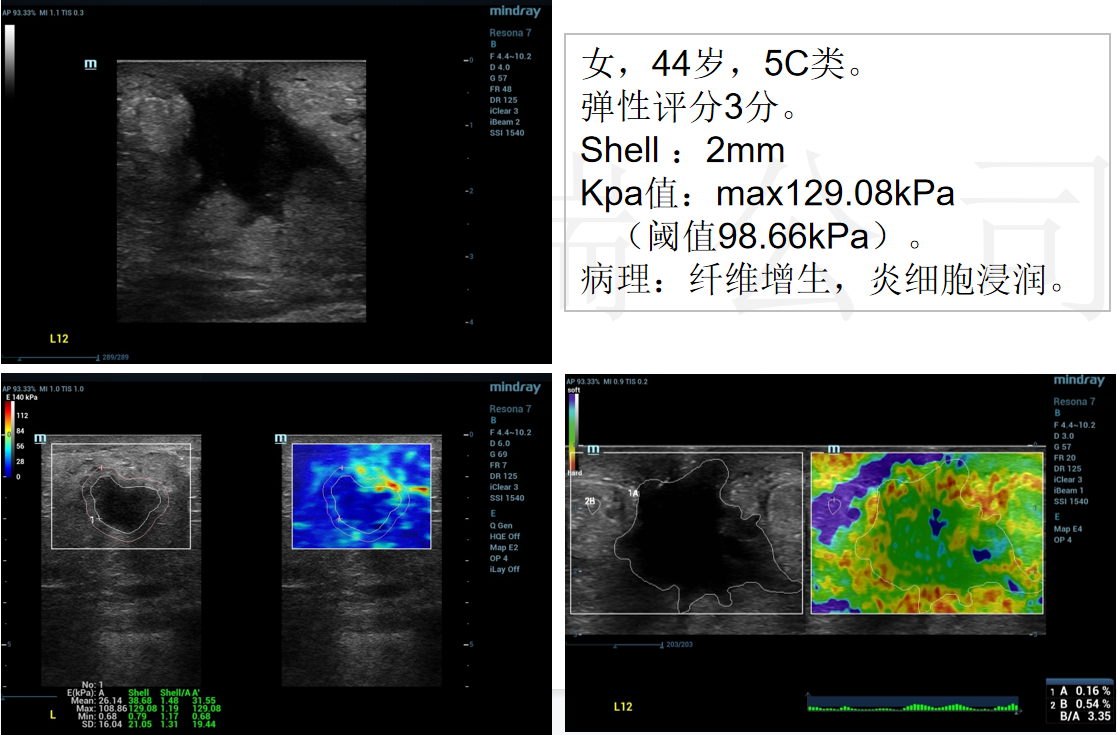The image size is (1117, 735).
Task: Select the Shell column header in results table
Action: (x=138, y=692)
